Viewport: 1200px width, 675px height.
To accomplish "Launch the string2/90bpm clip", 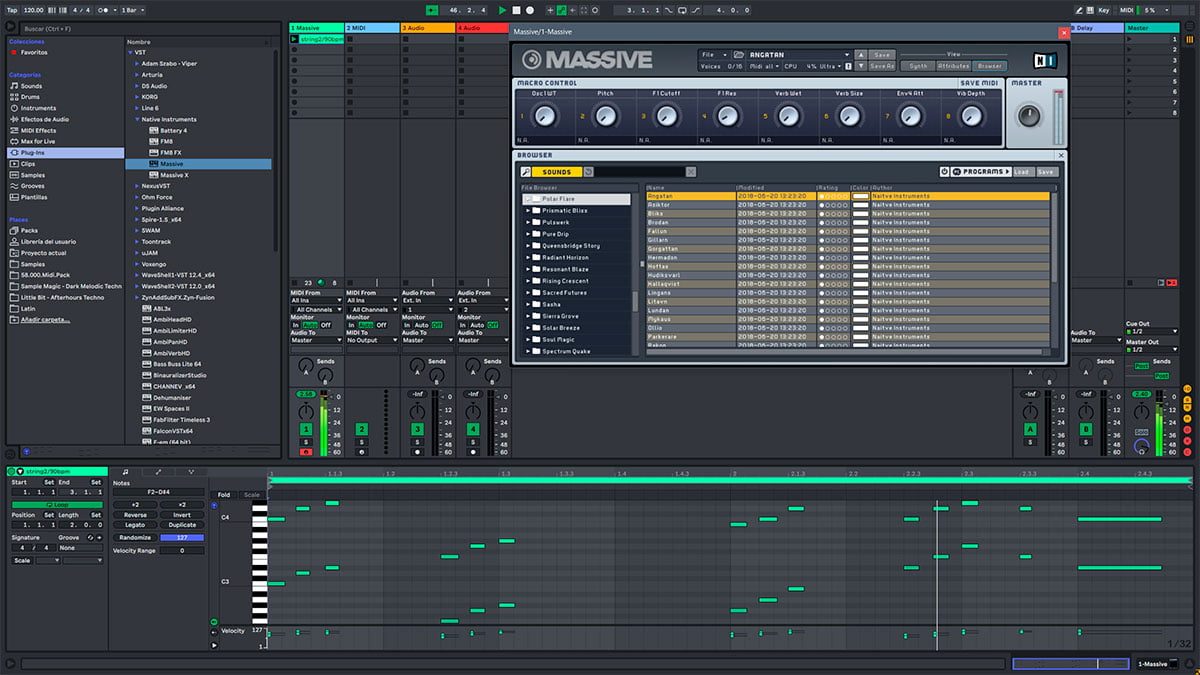I will tap(294, 39).
